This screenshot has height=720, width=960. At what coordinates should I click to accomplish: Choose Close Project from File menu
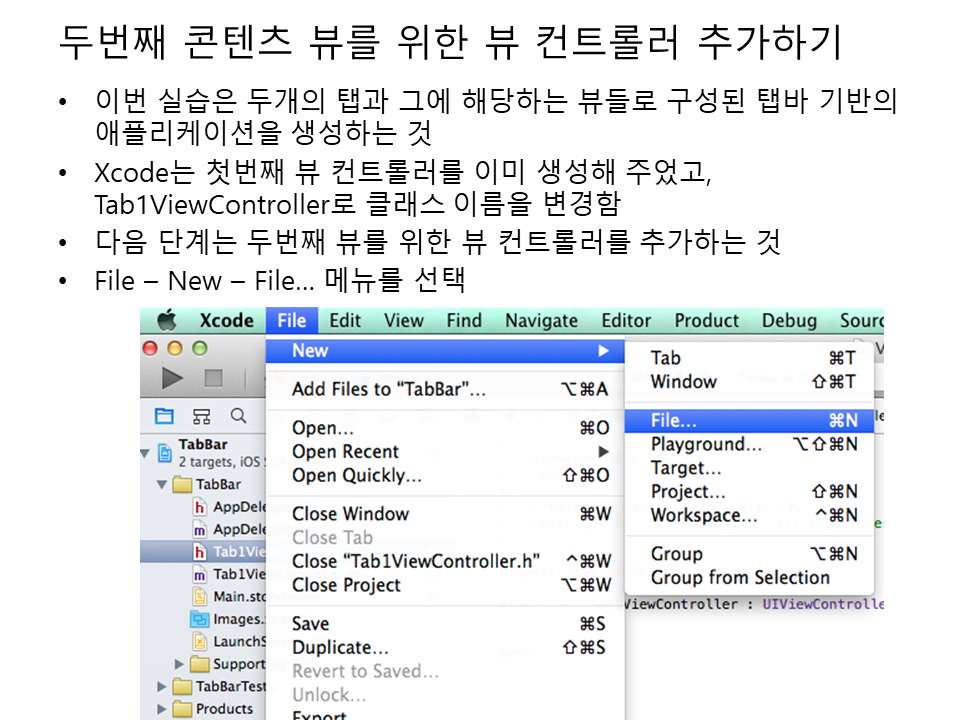tap(346, 585)
